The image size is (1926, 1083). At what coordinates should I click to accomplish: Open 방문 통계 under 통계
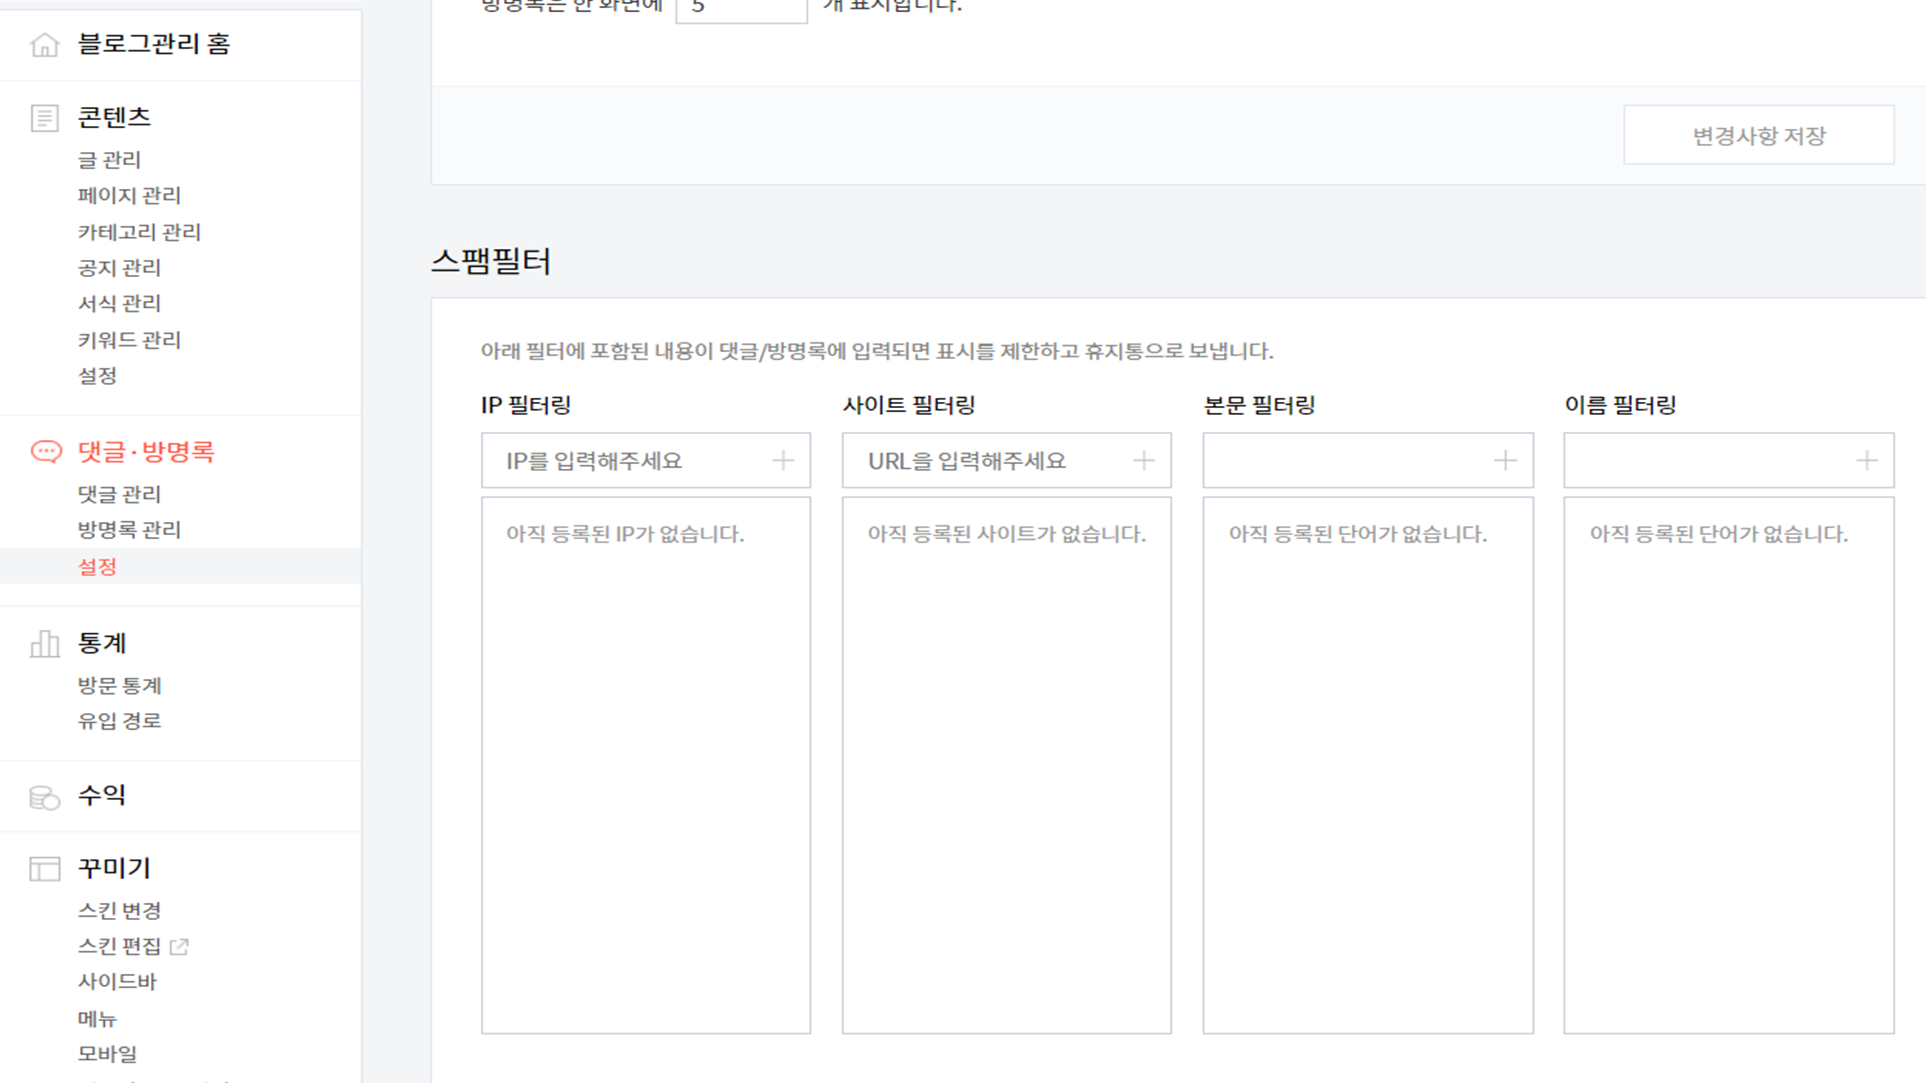pyautogui.click(x=119, y=686)
